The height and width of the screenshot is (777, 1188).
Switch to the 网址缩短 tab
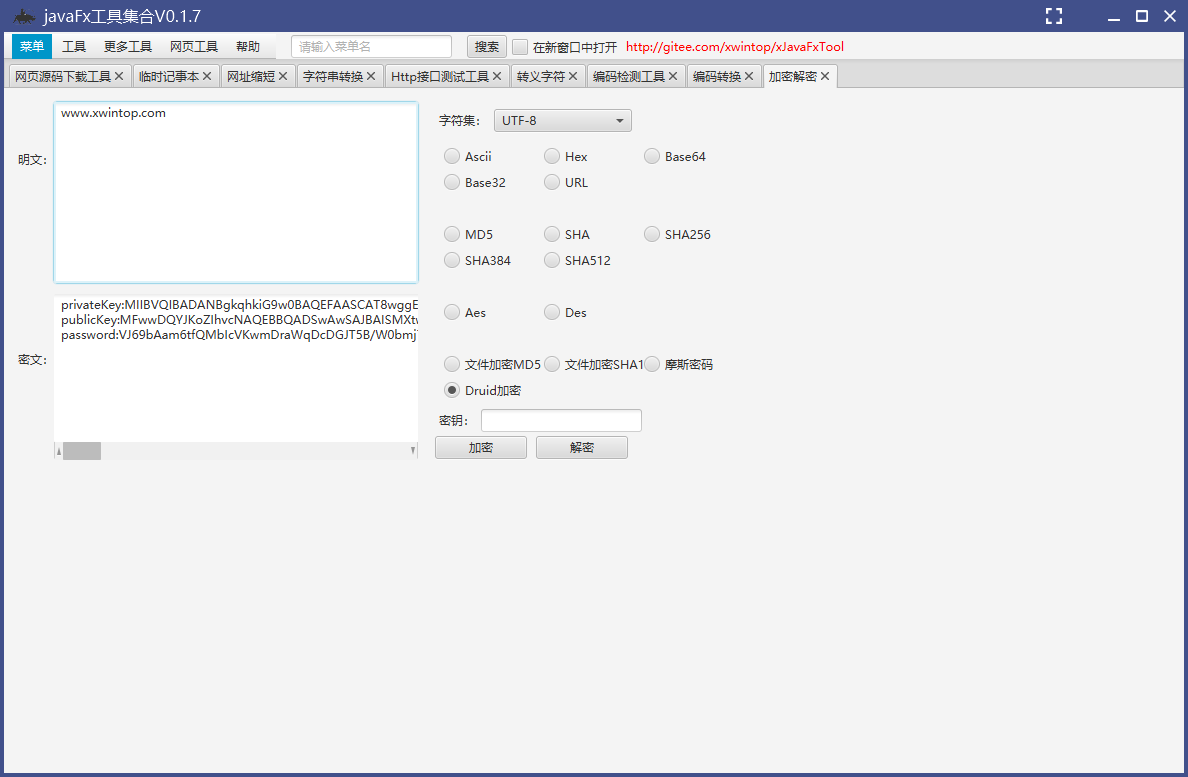point(251,76)
